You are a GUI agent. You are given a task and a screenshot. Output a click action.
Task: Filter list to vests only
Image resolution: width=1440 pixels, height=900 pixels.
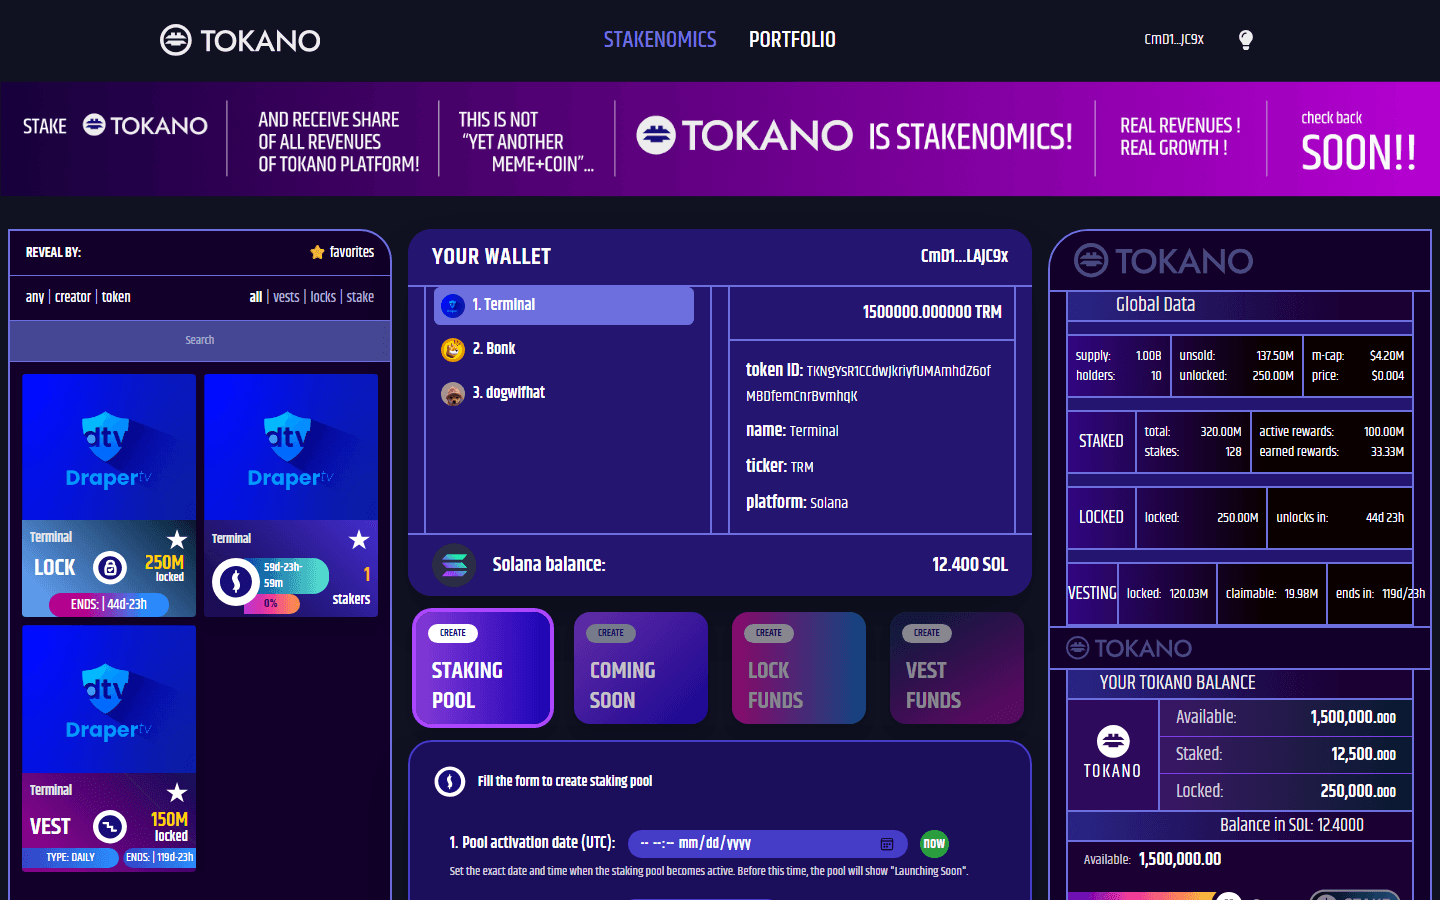(x=286, y=297)
